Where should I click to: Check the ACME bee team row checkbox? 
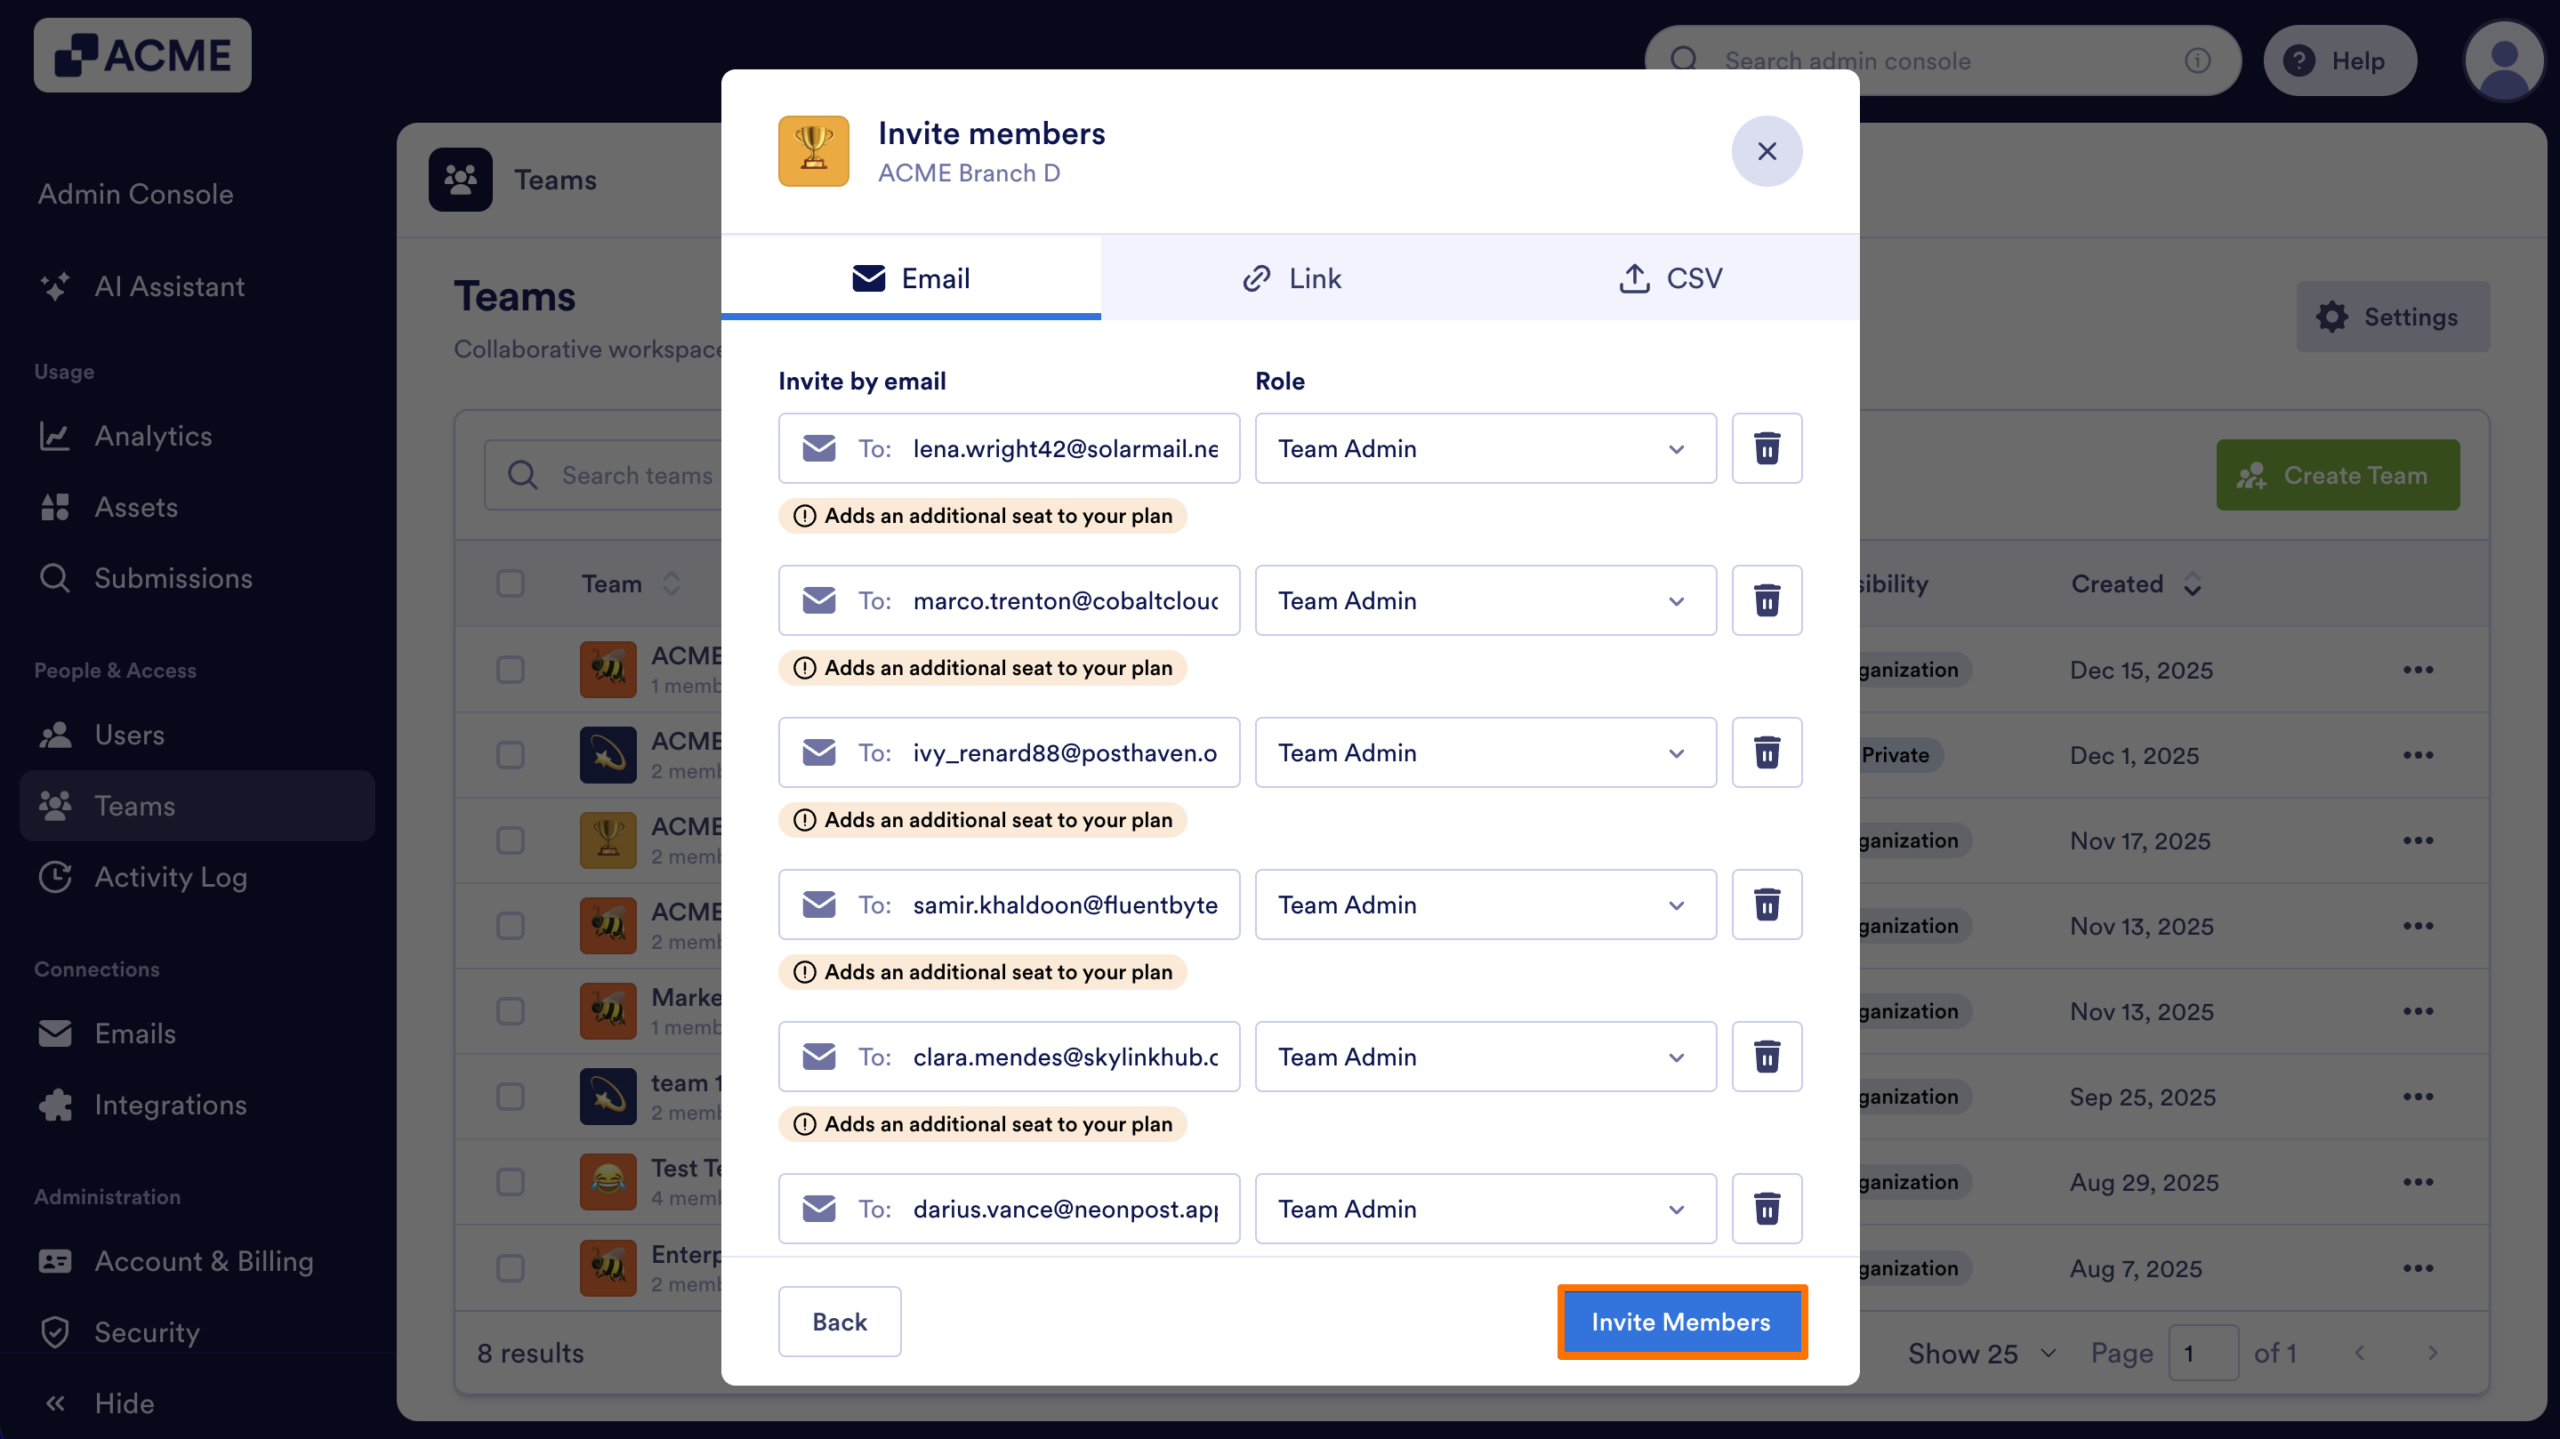[x=511, y=669]
